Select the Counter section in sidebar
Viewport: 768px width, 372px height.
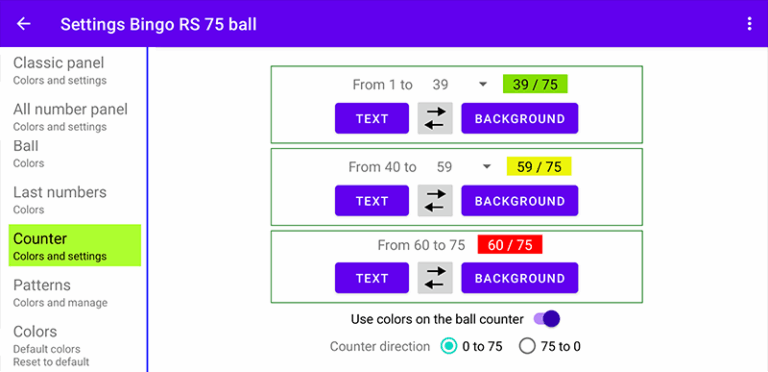[75, 246]
